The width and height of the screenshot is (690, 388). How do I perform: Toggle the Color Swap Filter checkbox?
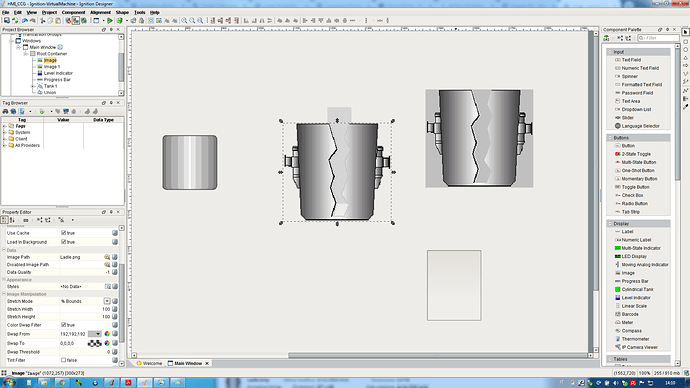pyautogui.click(x=63, y=325)
